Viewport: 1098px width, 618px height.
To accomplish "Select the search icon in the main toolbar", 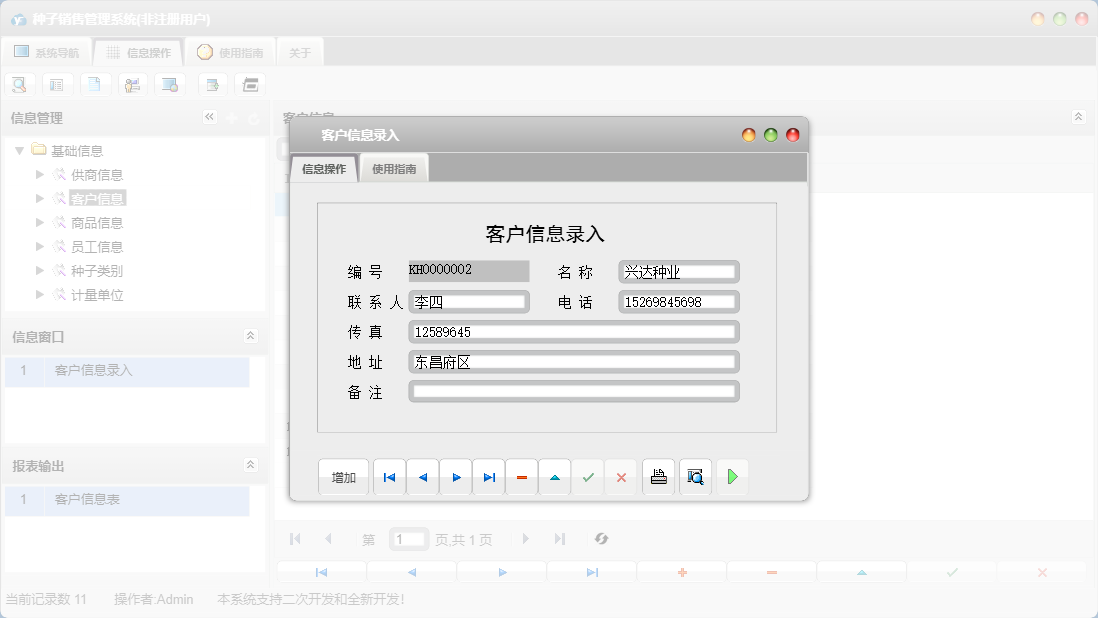I will [x=19, y=84].
